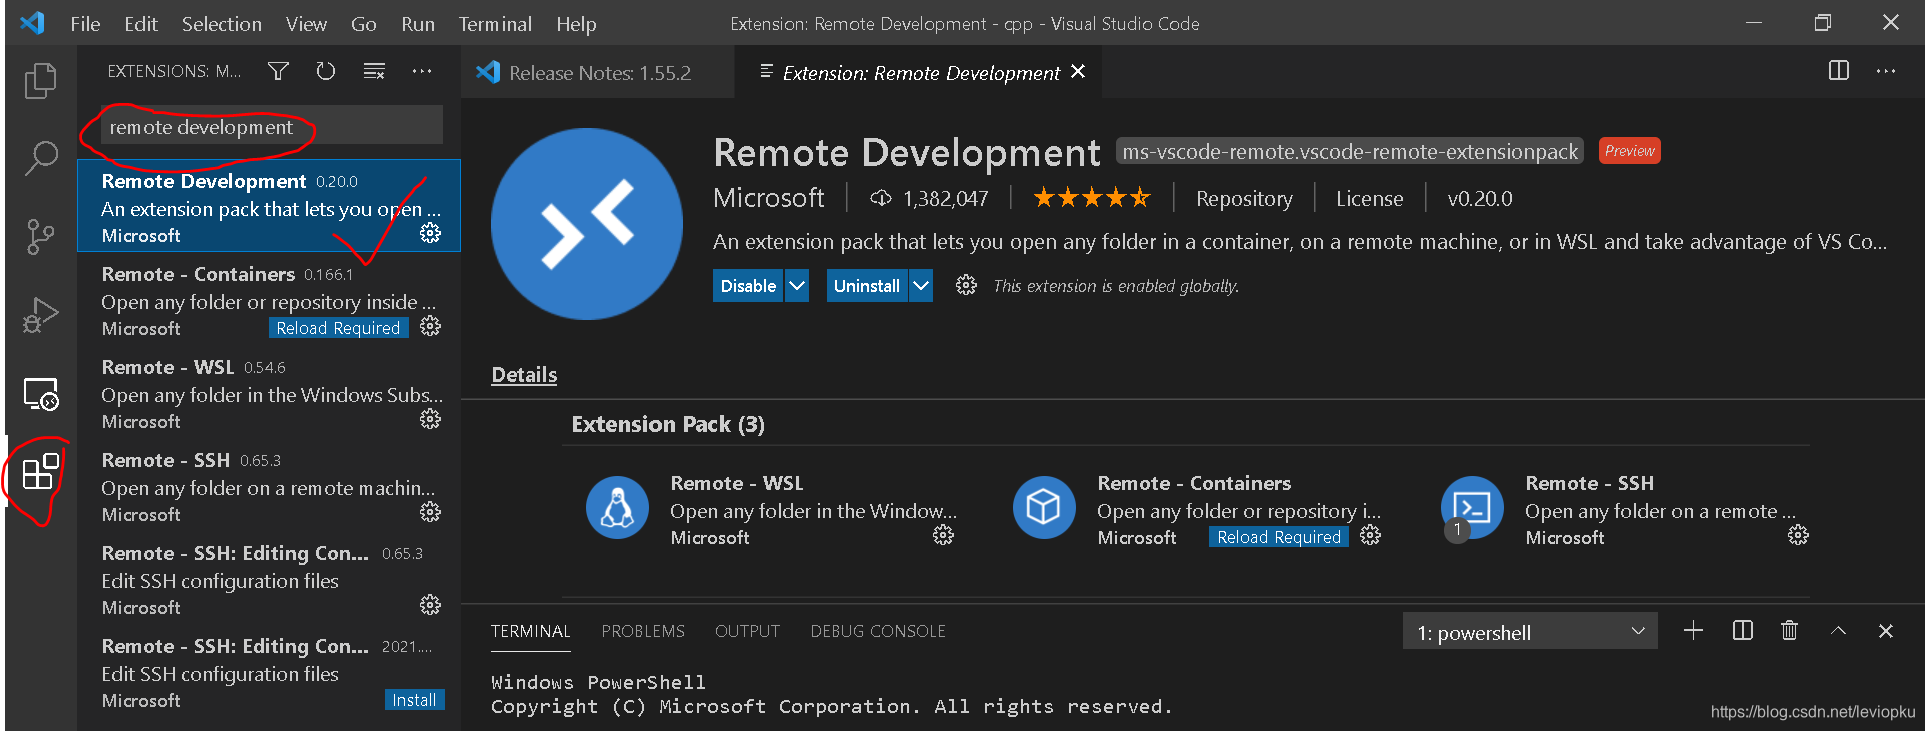Click the star rating of the extension
The image size is (1925, 731).
[1091, 198]
